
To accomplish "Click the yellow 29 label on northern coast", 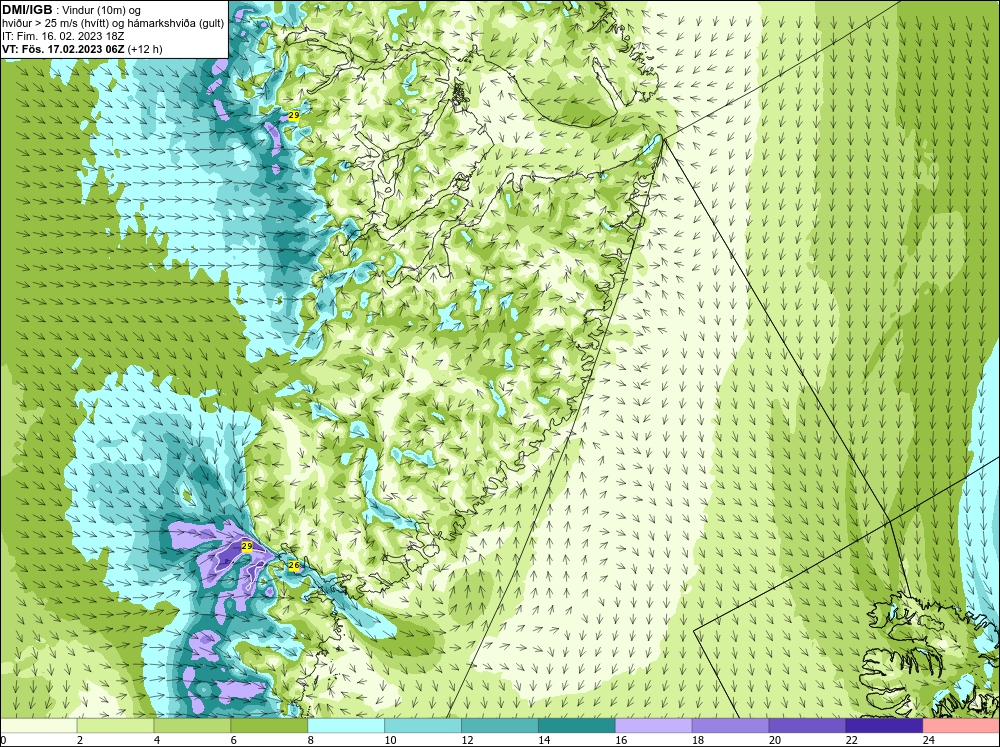I will click(x=293, y=115).
